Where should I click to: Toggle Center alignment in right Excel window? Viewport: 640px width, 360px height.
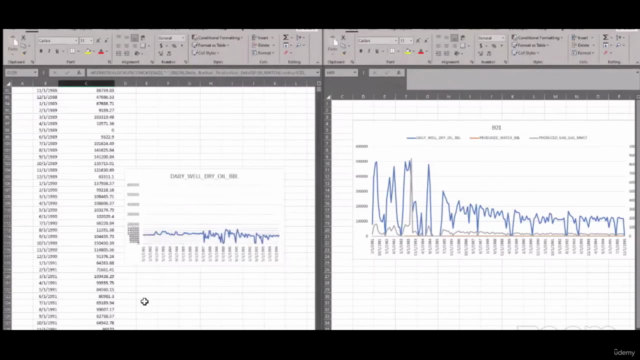tap(447, 46)
